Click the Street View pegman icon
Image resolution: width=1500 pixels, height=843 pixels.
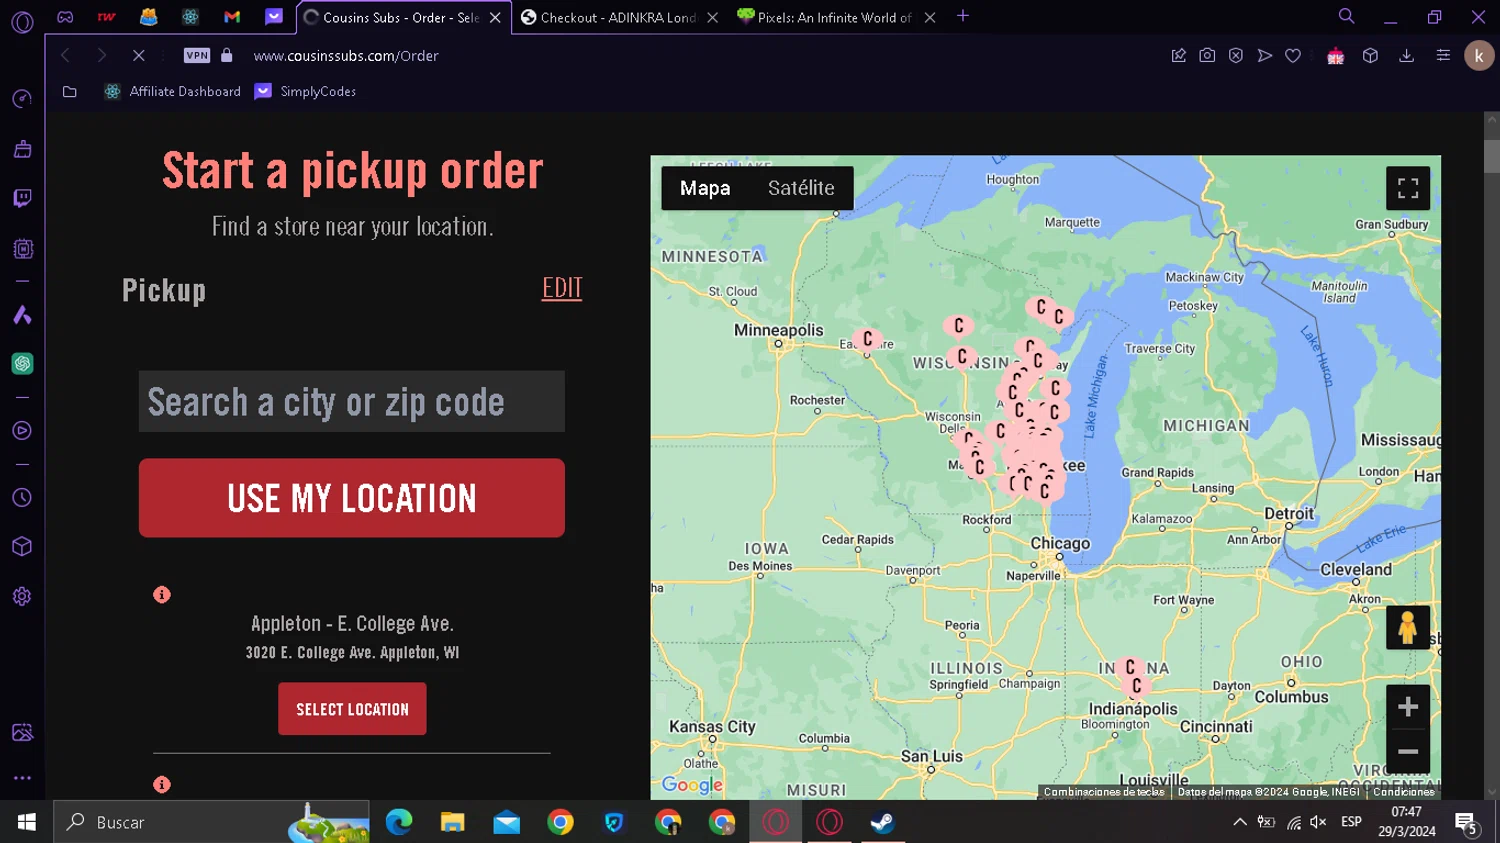pyautogui.click(x=1408, y=627)
